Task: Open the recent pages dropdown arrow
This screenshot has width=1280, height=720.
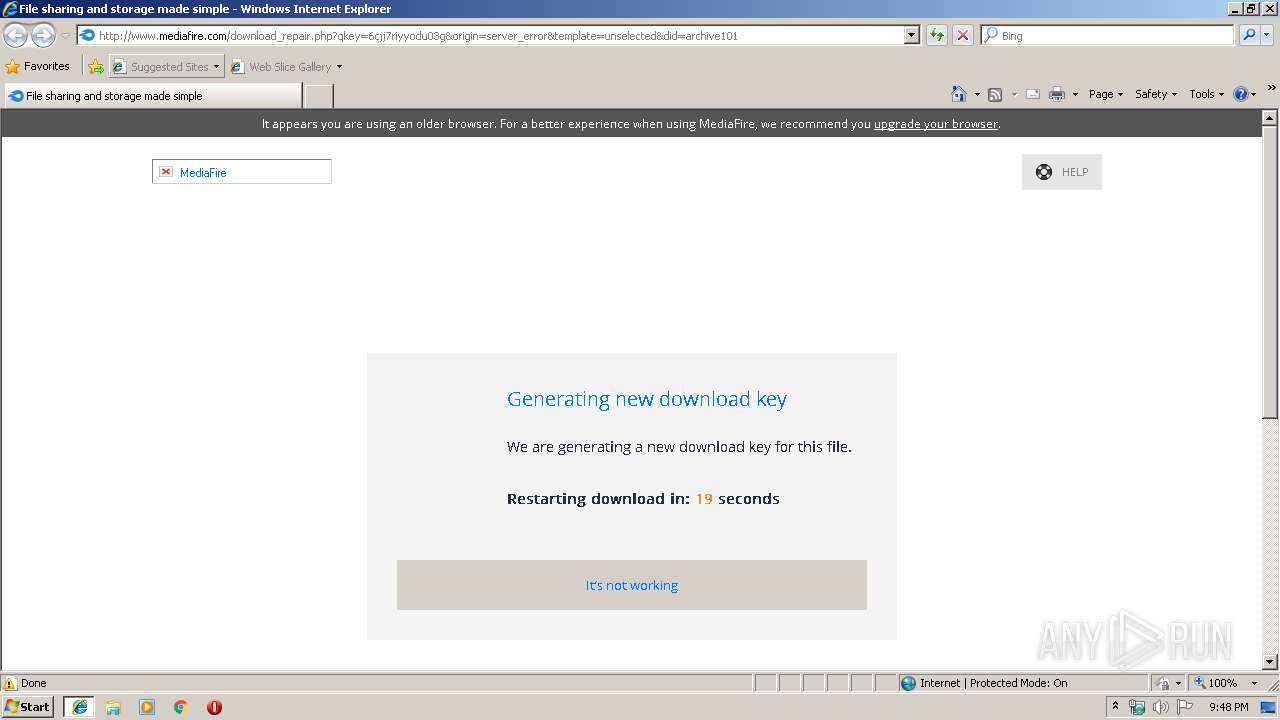Action: pos(65,35)
